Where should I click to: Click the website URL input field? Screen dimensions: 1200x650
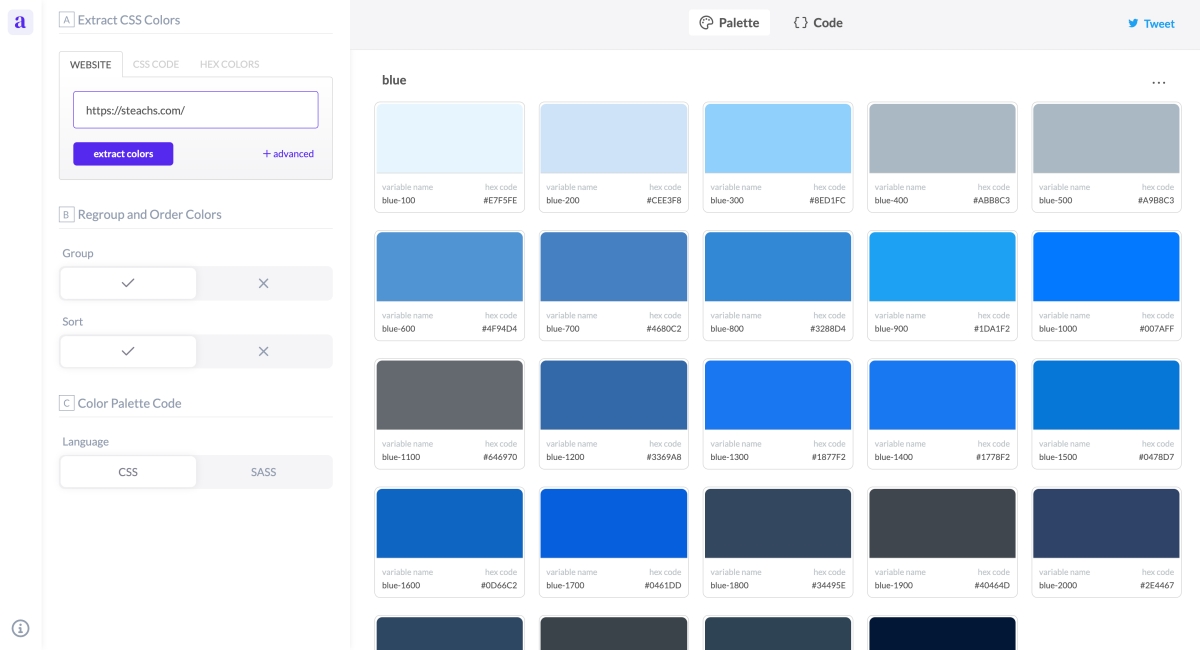point(195,110)
